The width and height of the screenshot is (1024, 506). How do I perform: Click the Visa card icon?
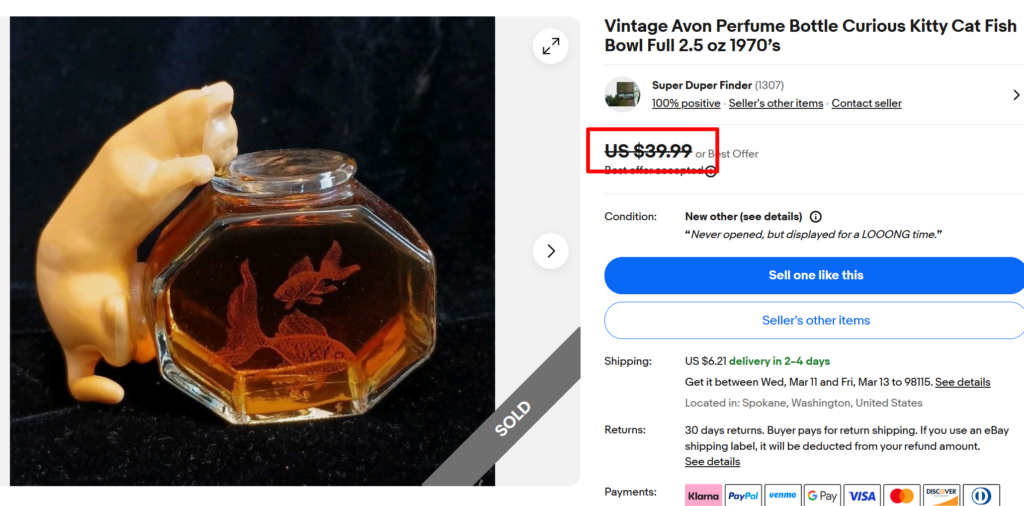click(862, 495)
